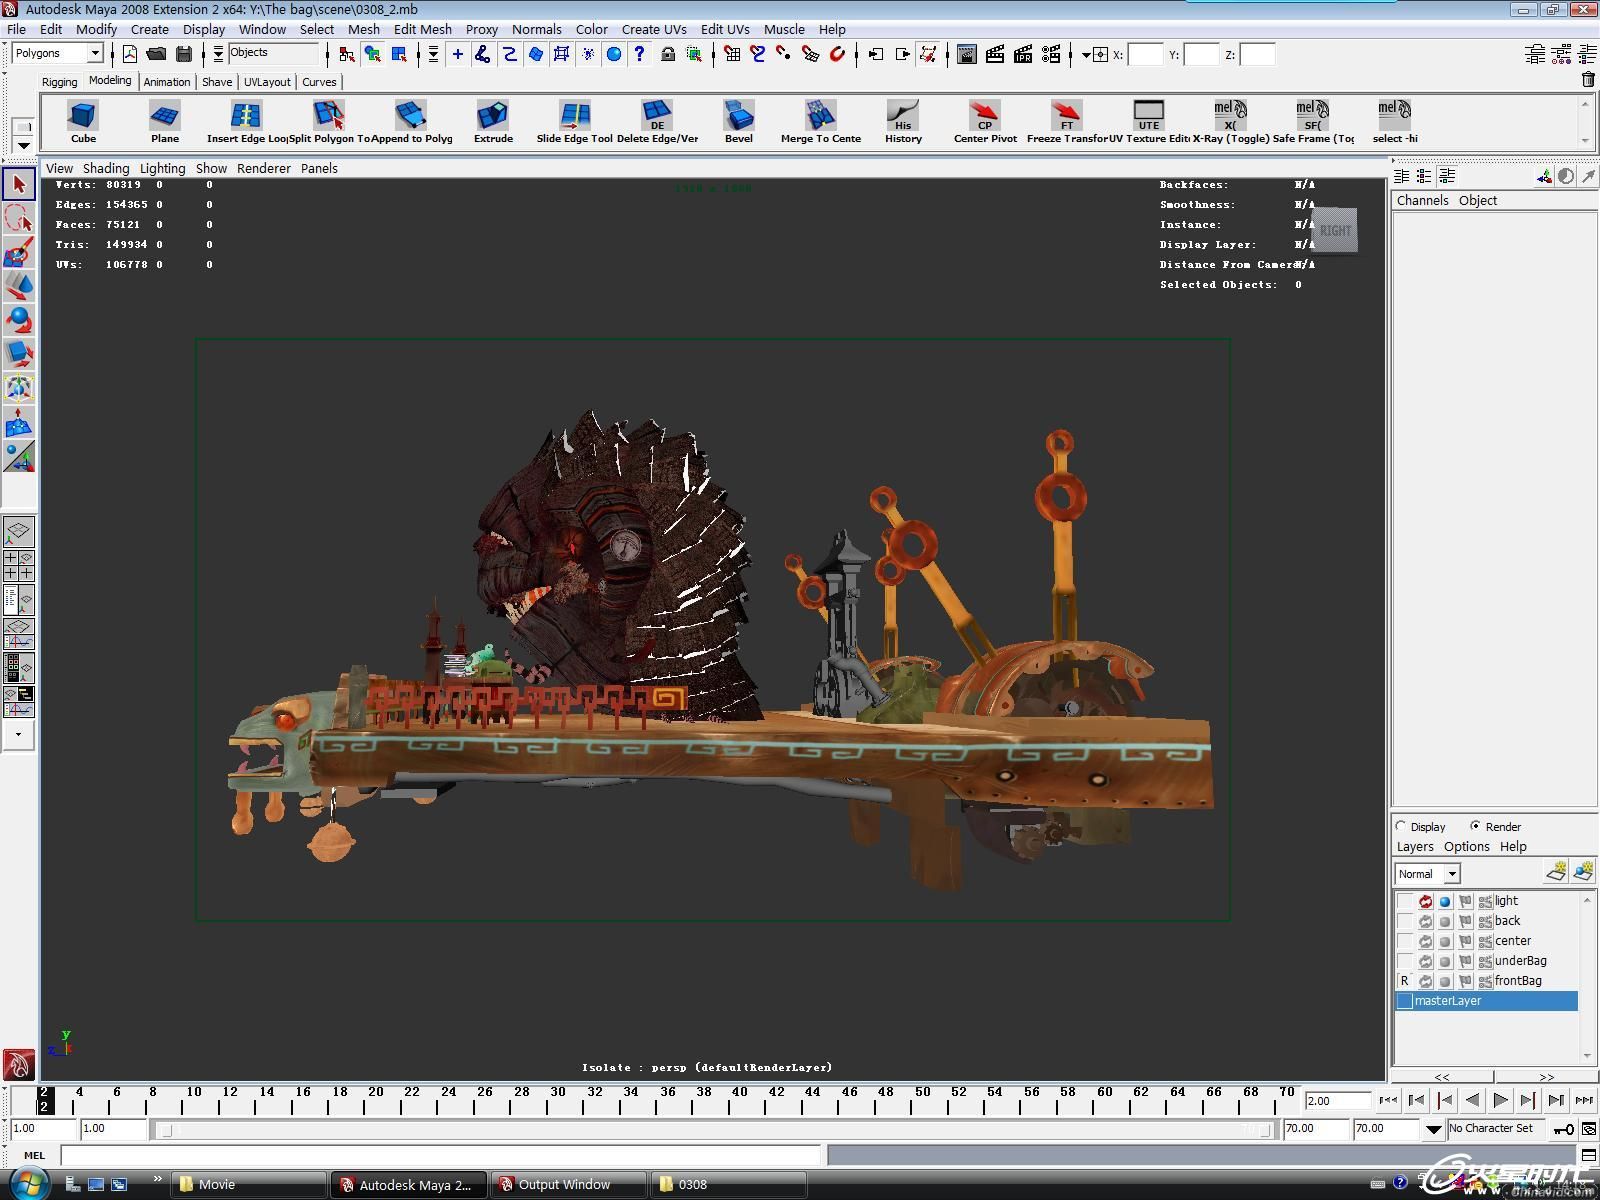Screen dimensions: 1600x1200
Task: Open the Objects selection mask dropdown
Action: pos(218,54)
